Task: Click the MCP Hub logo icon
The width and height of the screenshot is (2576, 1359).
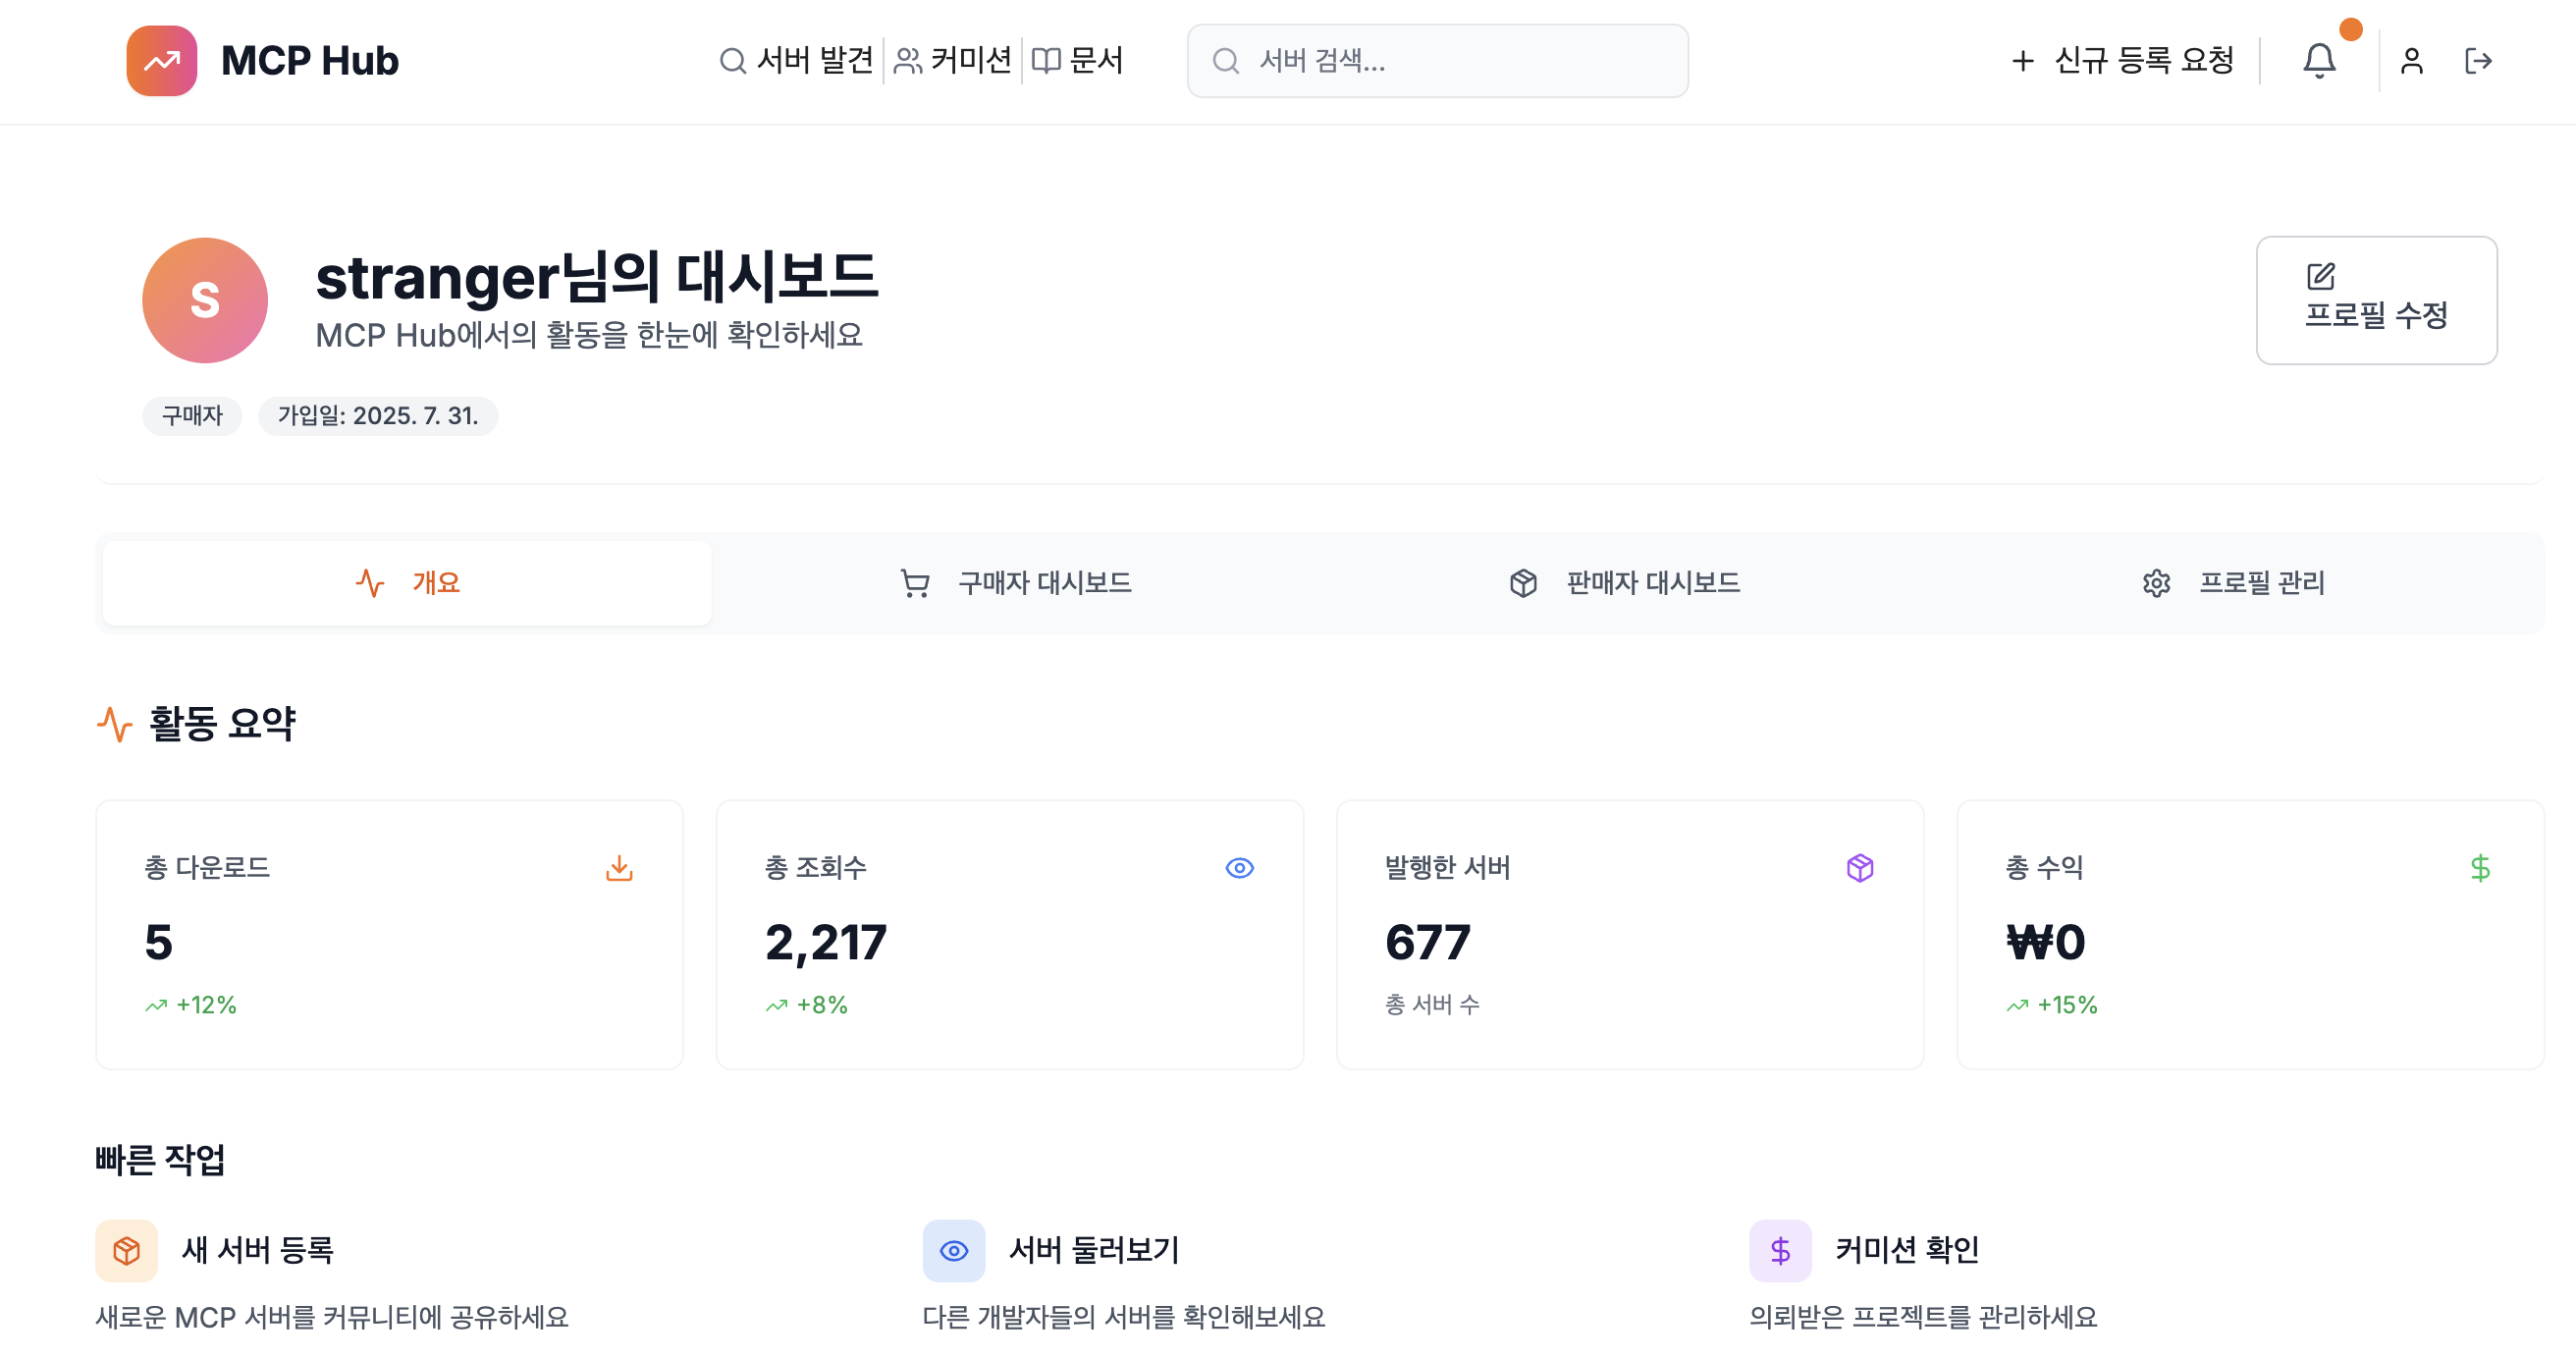Action: pyautogui.click(x=161, y=61)
